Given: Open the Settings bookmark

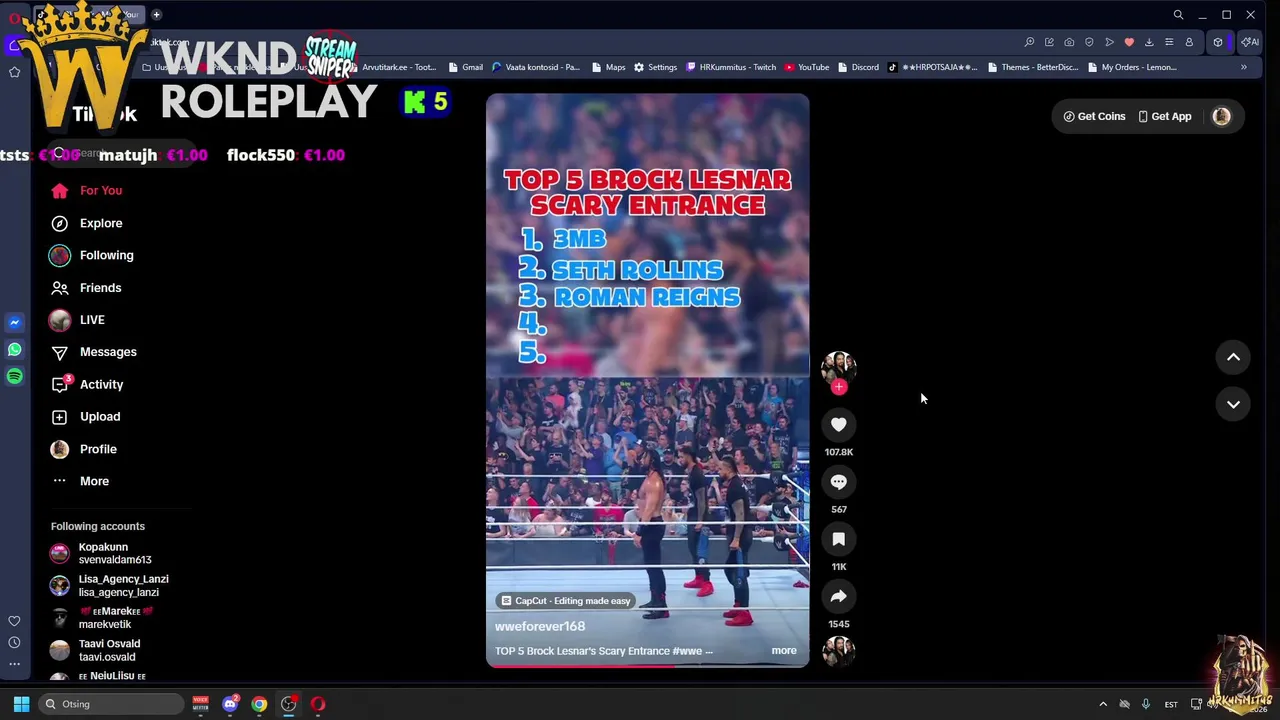Looking at the screenshot, I should tap(655, 67).
